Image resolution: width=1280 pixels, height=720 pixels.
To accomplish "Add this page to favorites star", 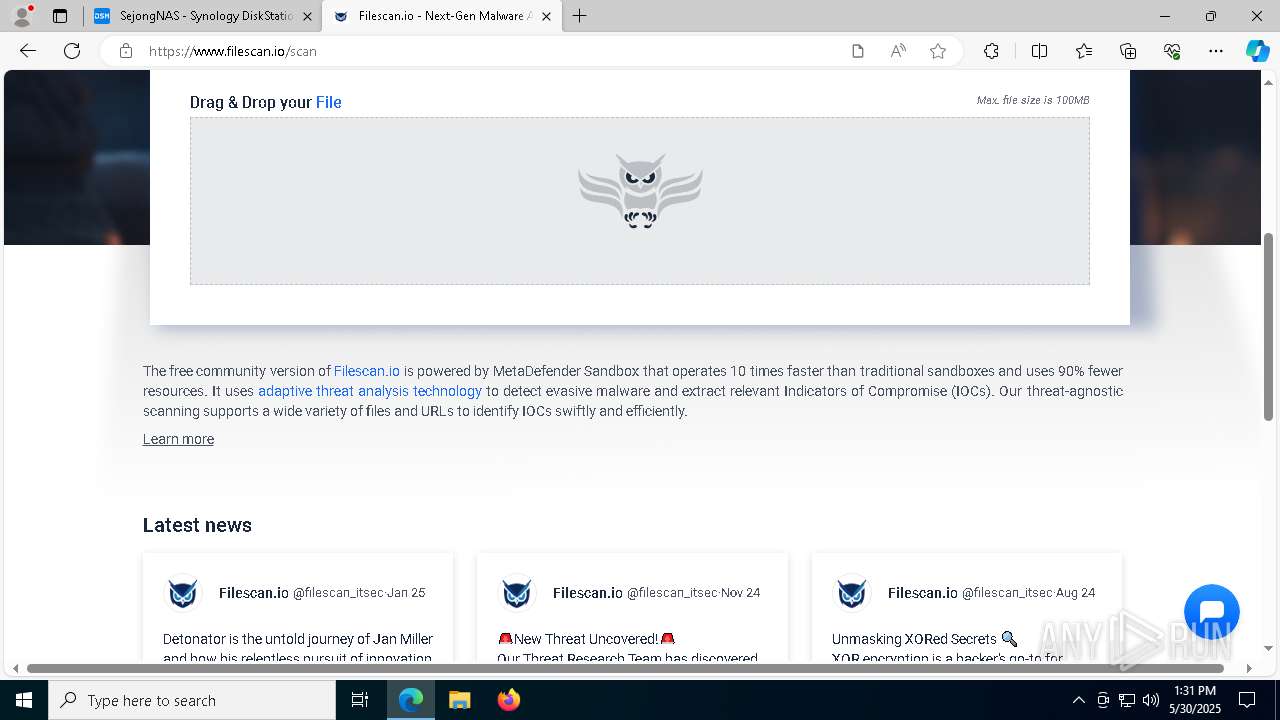I will click(938, 51).
